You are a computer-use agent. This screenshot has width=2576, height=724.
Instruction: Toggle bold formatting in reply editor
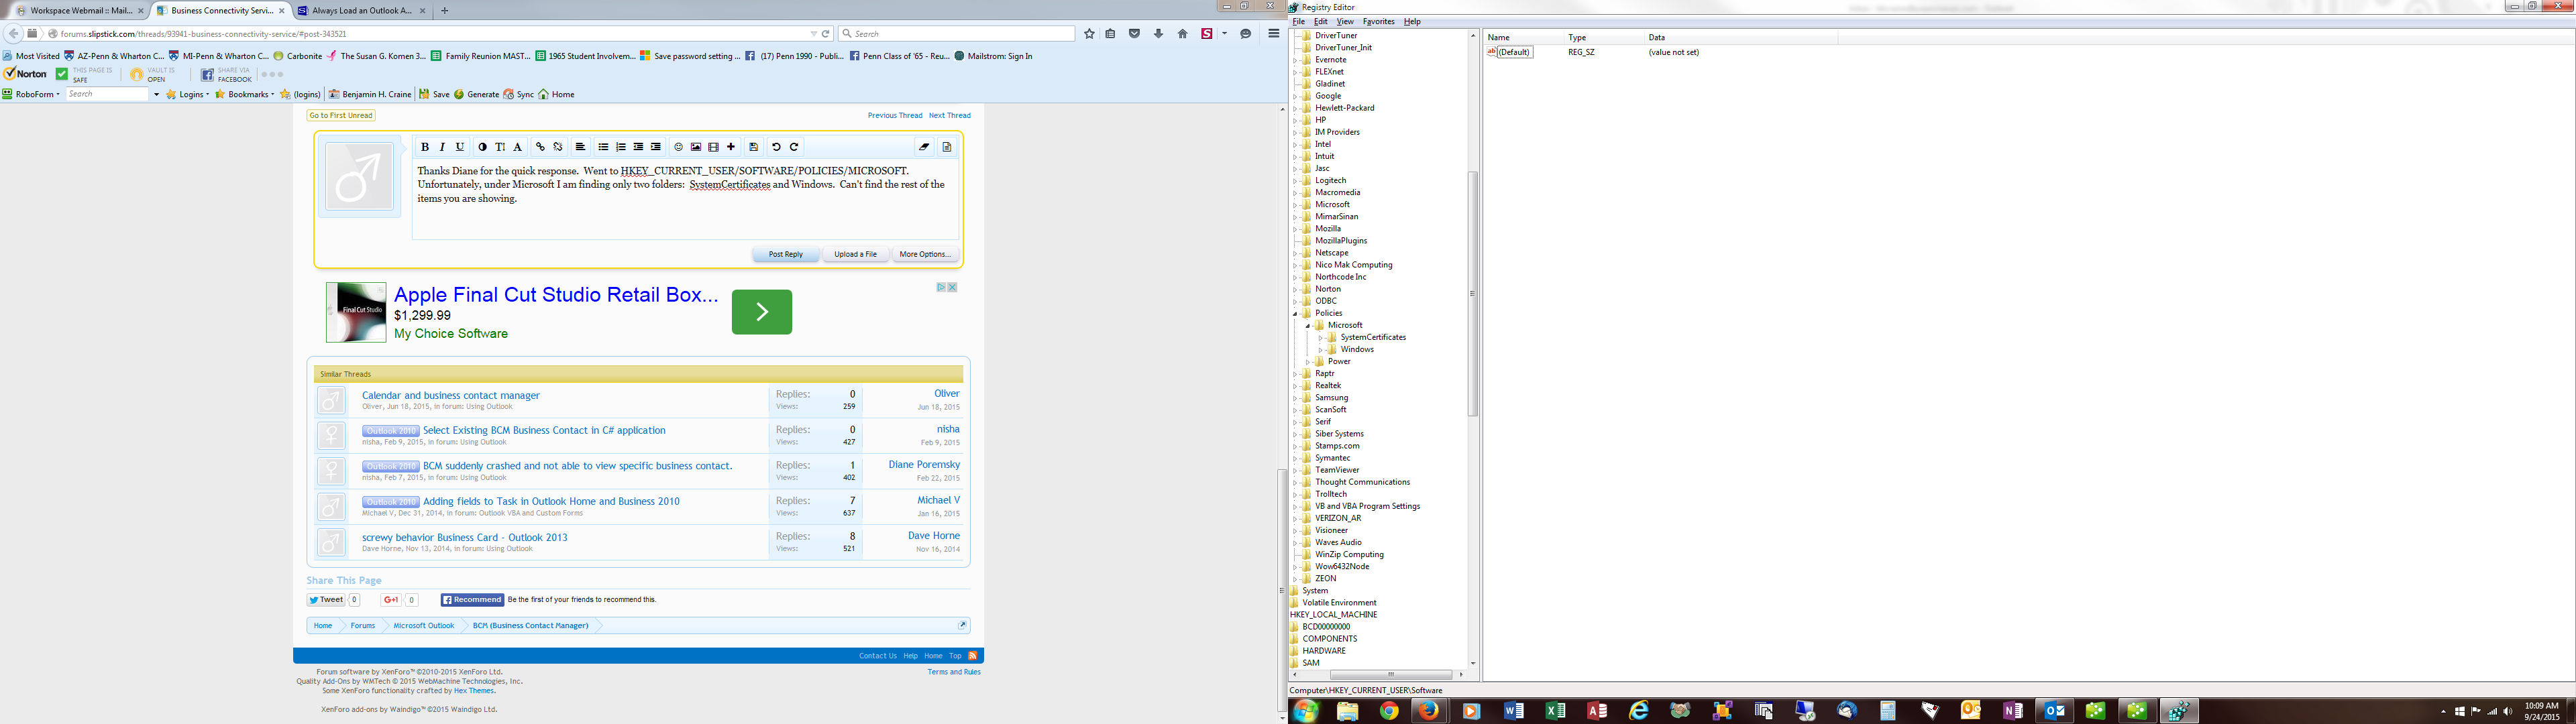point(425,147)
